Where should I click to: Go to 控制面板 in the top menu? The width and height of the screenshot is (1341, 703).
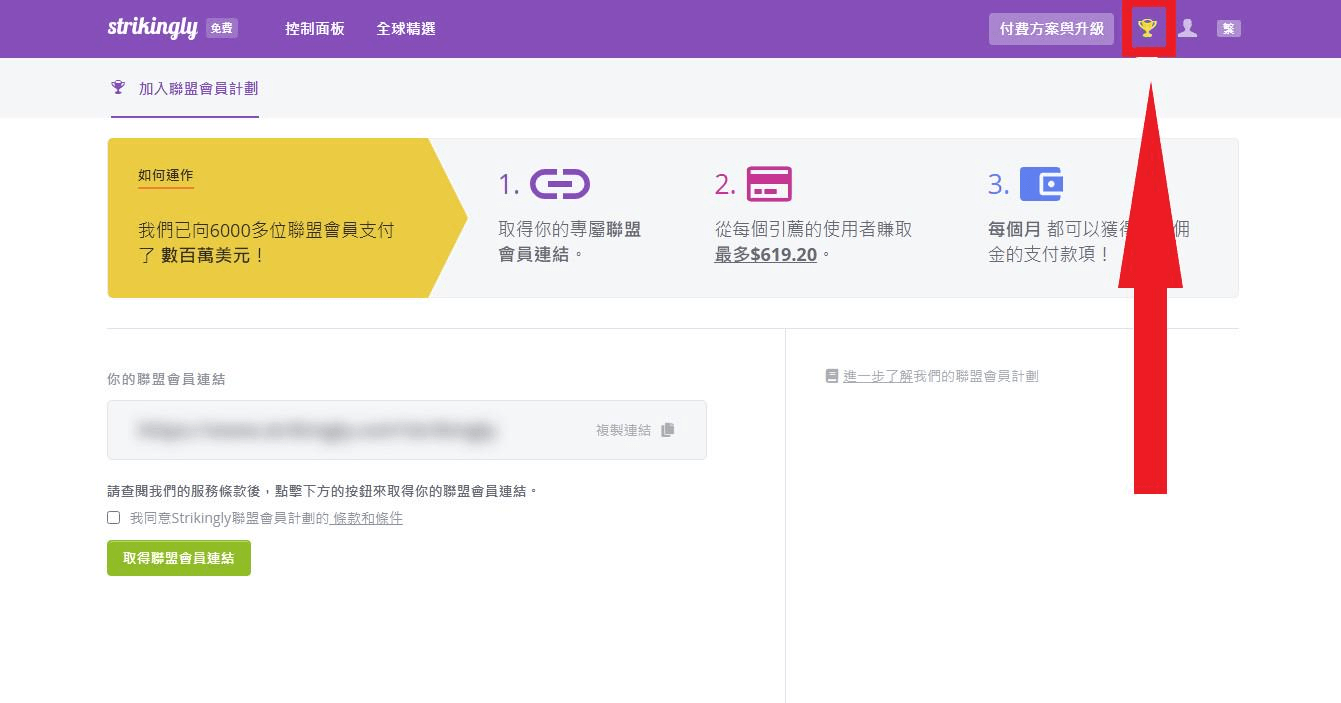point(314,29)
